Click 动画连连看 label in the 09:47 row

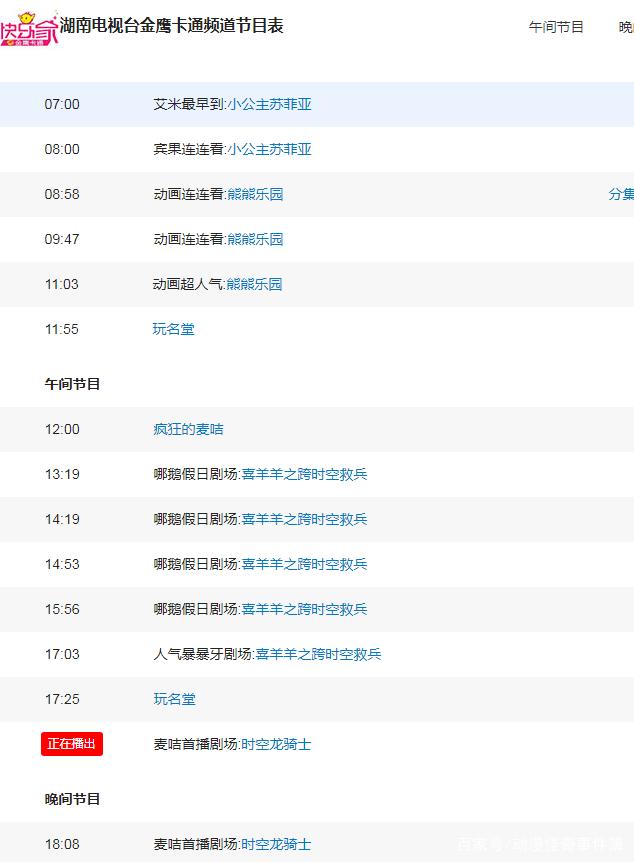[189, 240]
